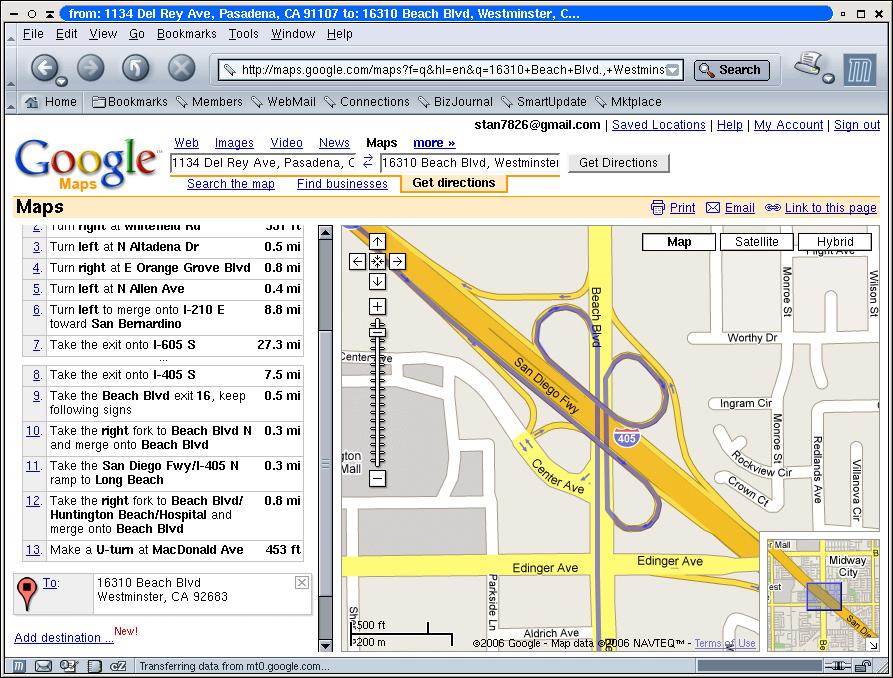Pan the map up with arrow
Viewport: 893px width, 678px height.
[x=377, y=242]
